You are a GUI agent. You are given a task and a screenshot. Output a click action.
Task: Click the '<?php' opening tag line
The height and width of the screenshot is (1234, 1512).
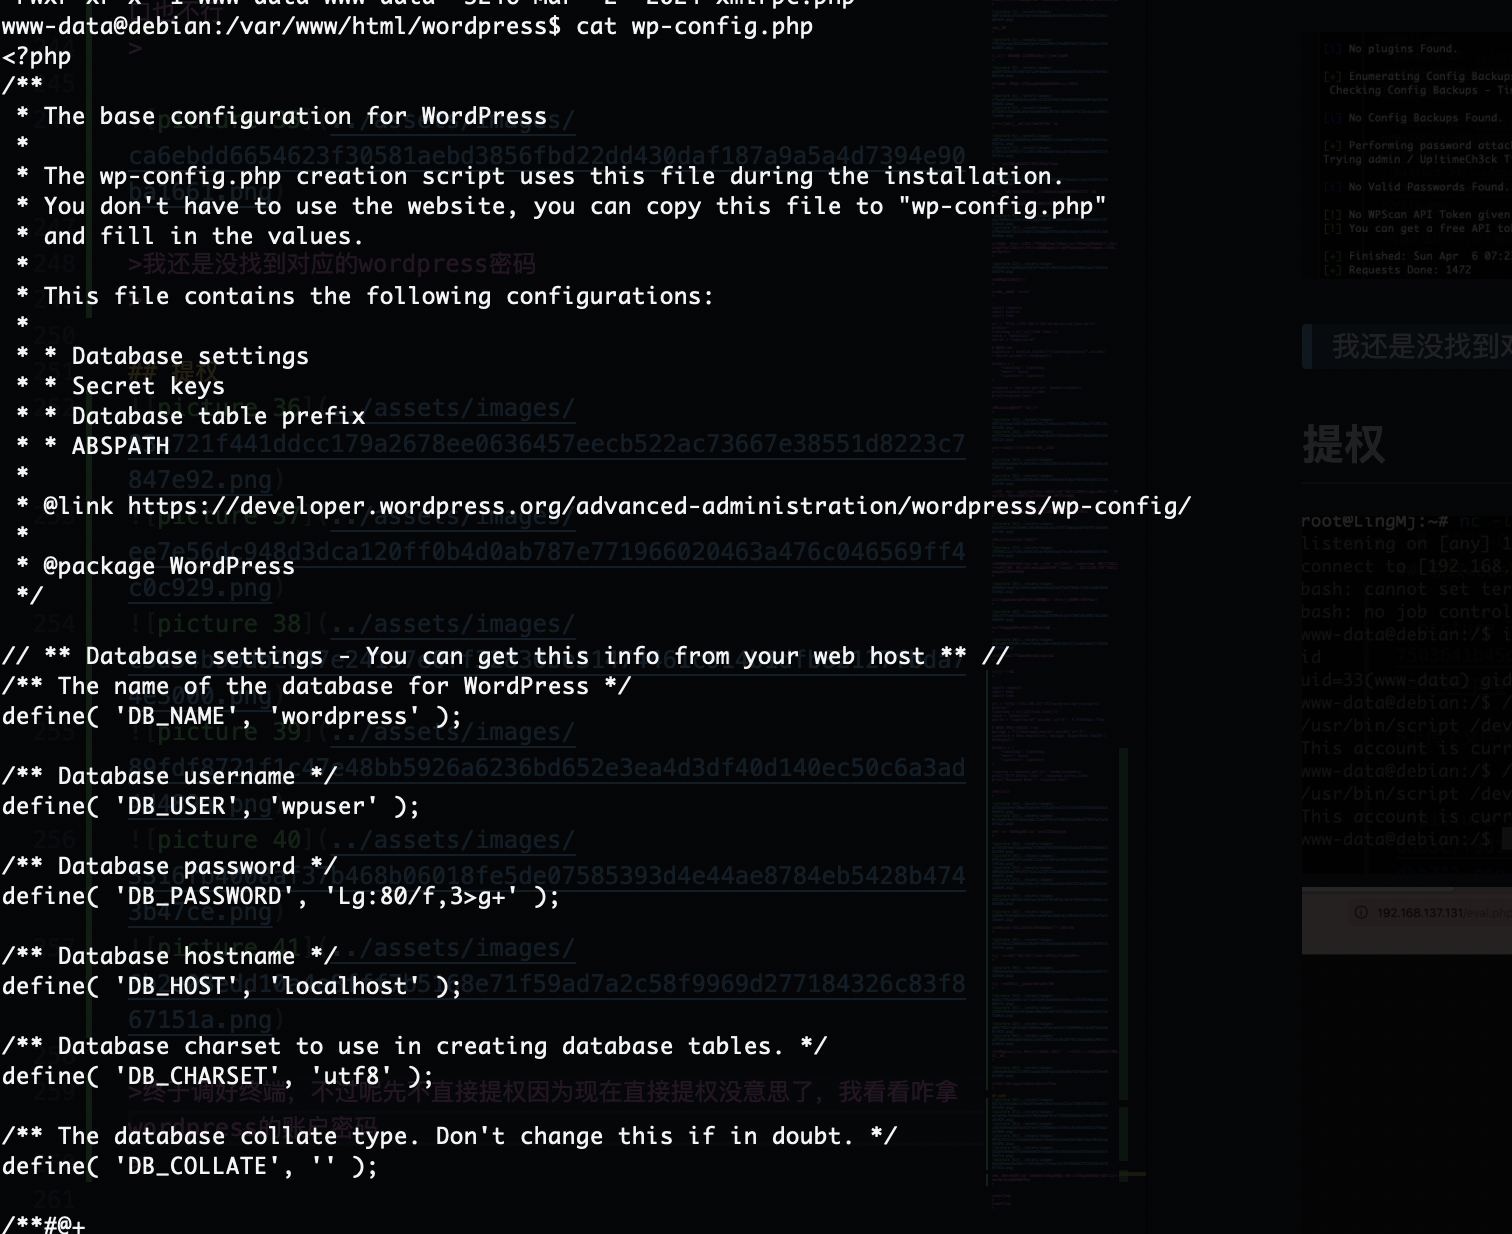pyautogui.click(x=37, y=56)
